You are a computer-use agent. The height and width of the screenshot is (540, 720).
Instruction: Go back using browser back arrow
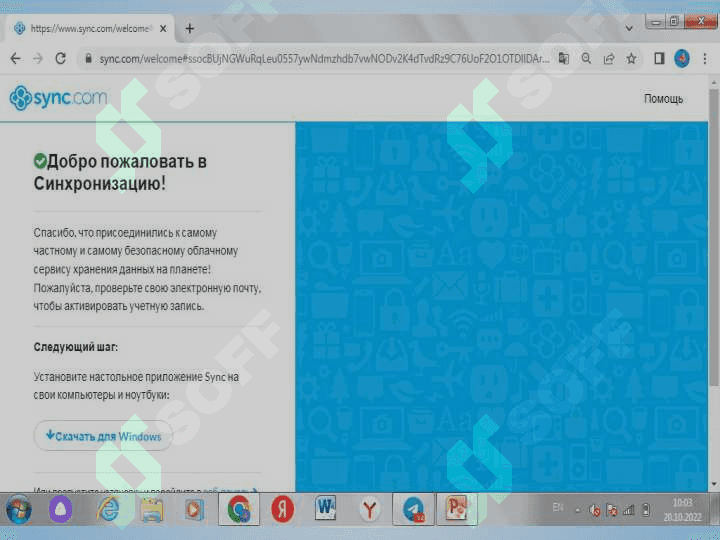point(16,58)
